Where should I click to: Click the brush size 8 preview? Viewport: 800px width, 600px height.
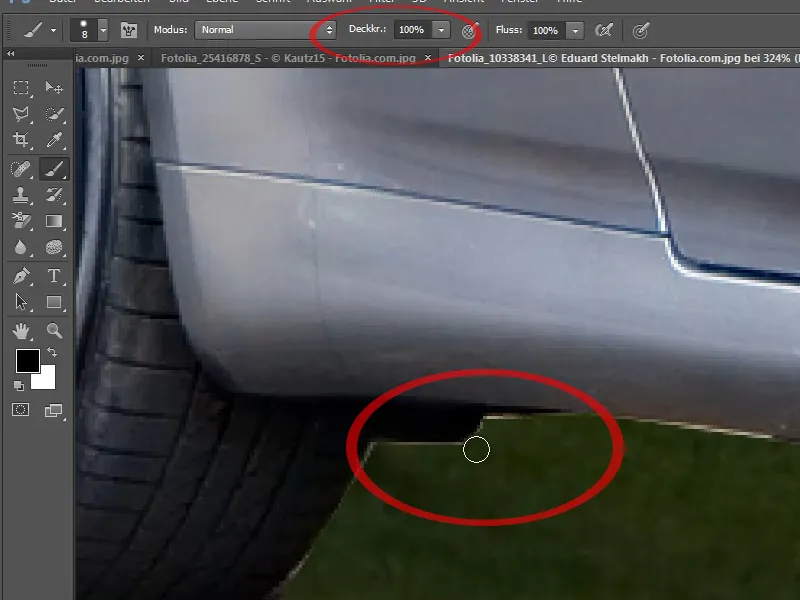click(x=84, y=30)
